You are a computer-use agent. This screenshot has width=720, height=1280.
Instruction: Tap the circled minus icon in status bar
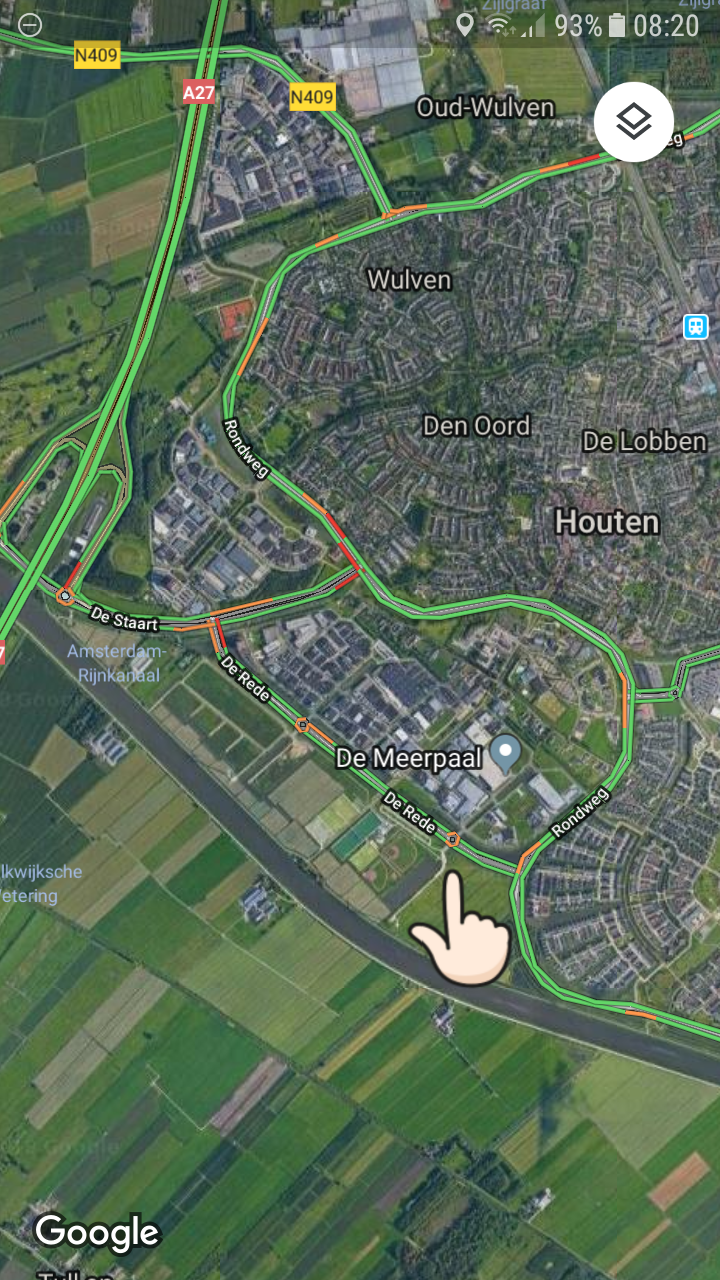(31, 25)
